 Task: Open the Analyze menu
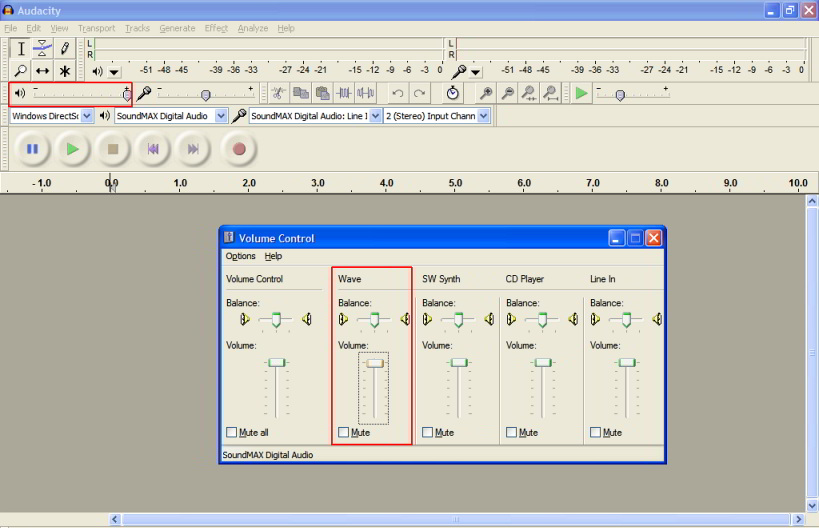tap(253, 28)
